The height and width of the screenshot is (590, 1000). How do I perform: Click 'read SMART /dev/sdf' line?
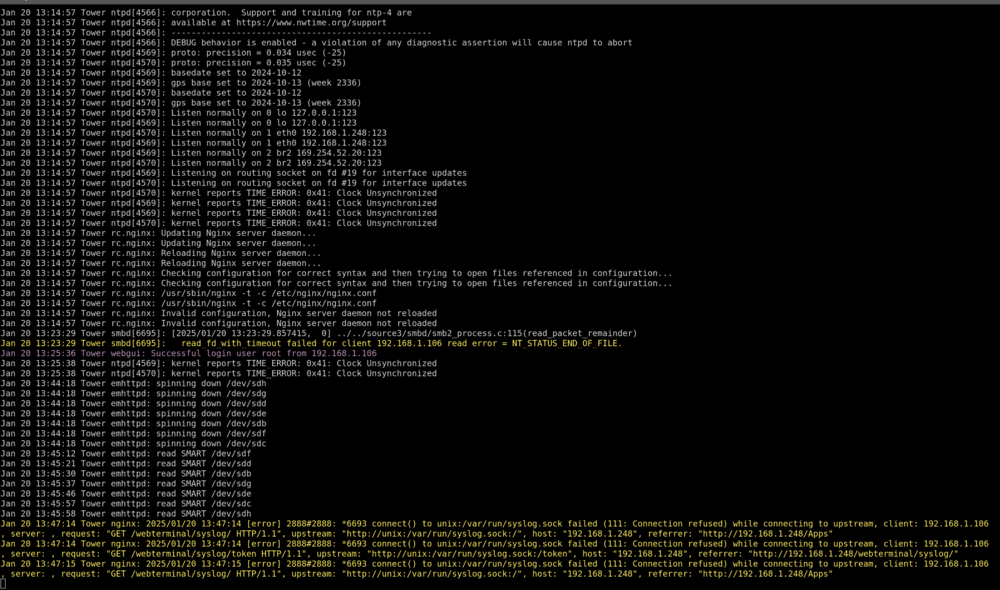[x=126, y=454]
